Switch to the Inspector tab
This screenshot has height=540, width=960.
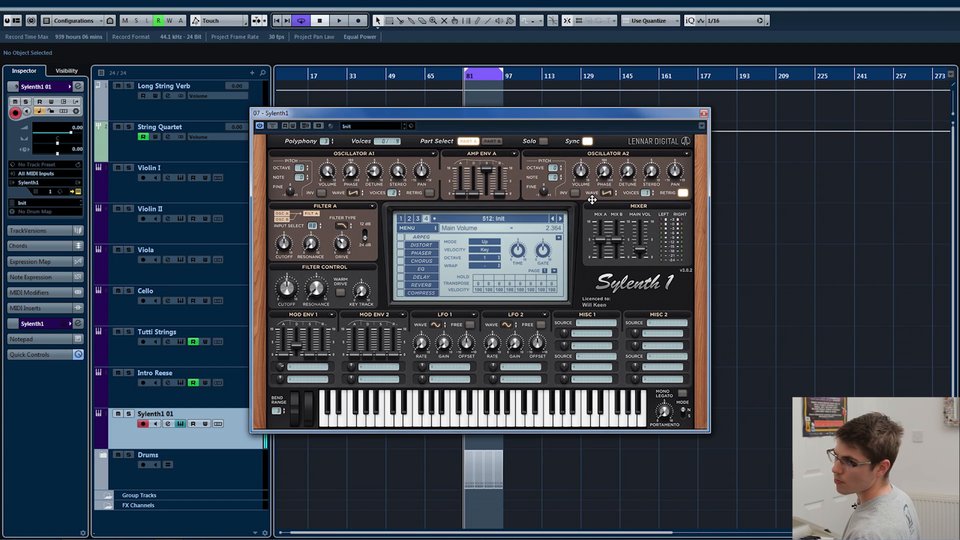click(x=24, y=70)
